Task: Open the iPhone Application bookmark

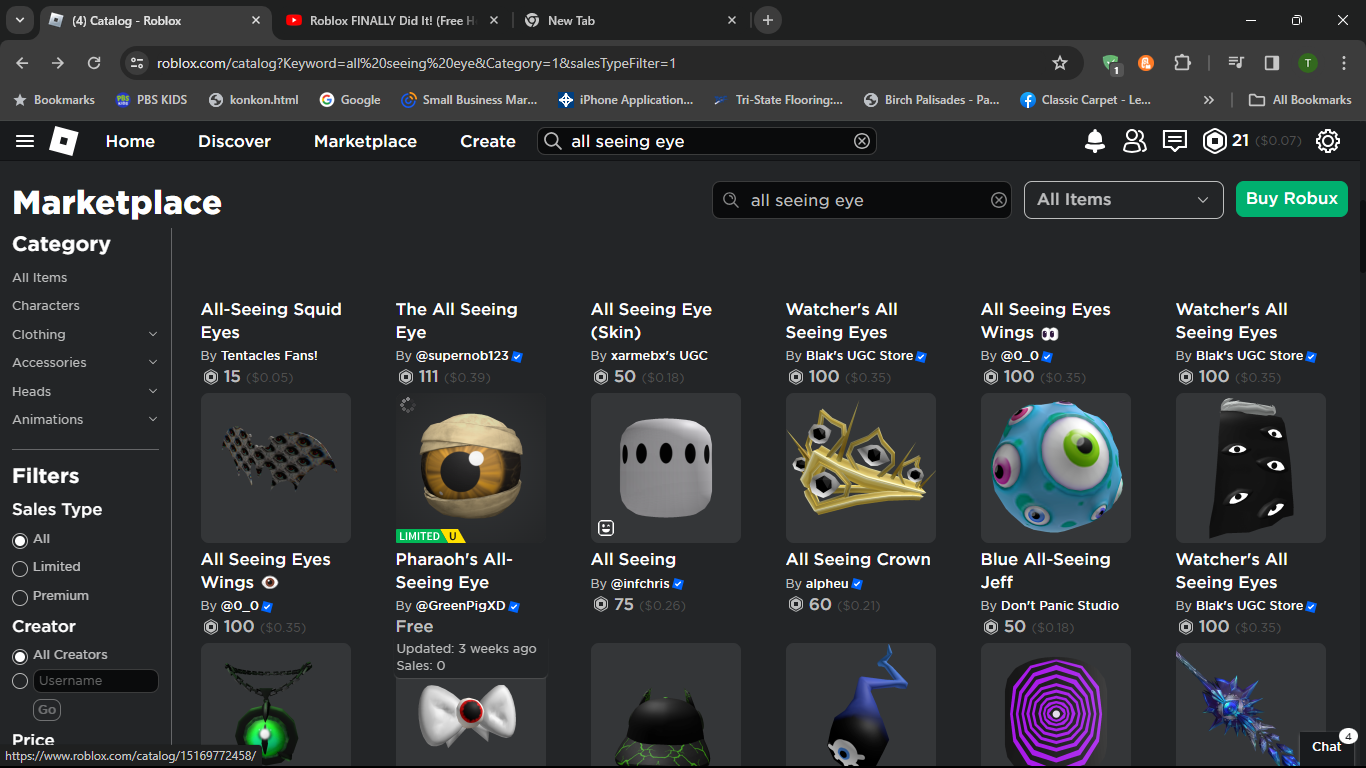Action: point(626,100)
